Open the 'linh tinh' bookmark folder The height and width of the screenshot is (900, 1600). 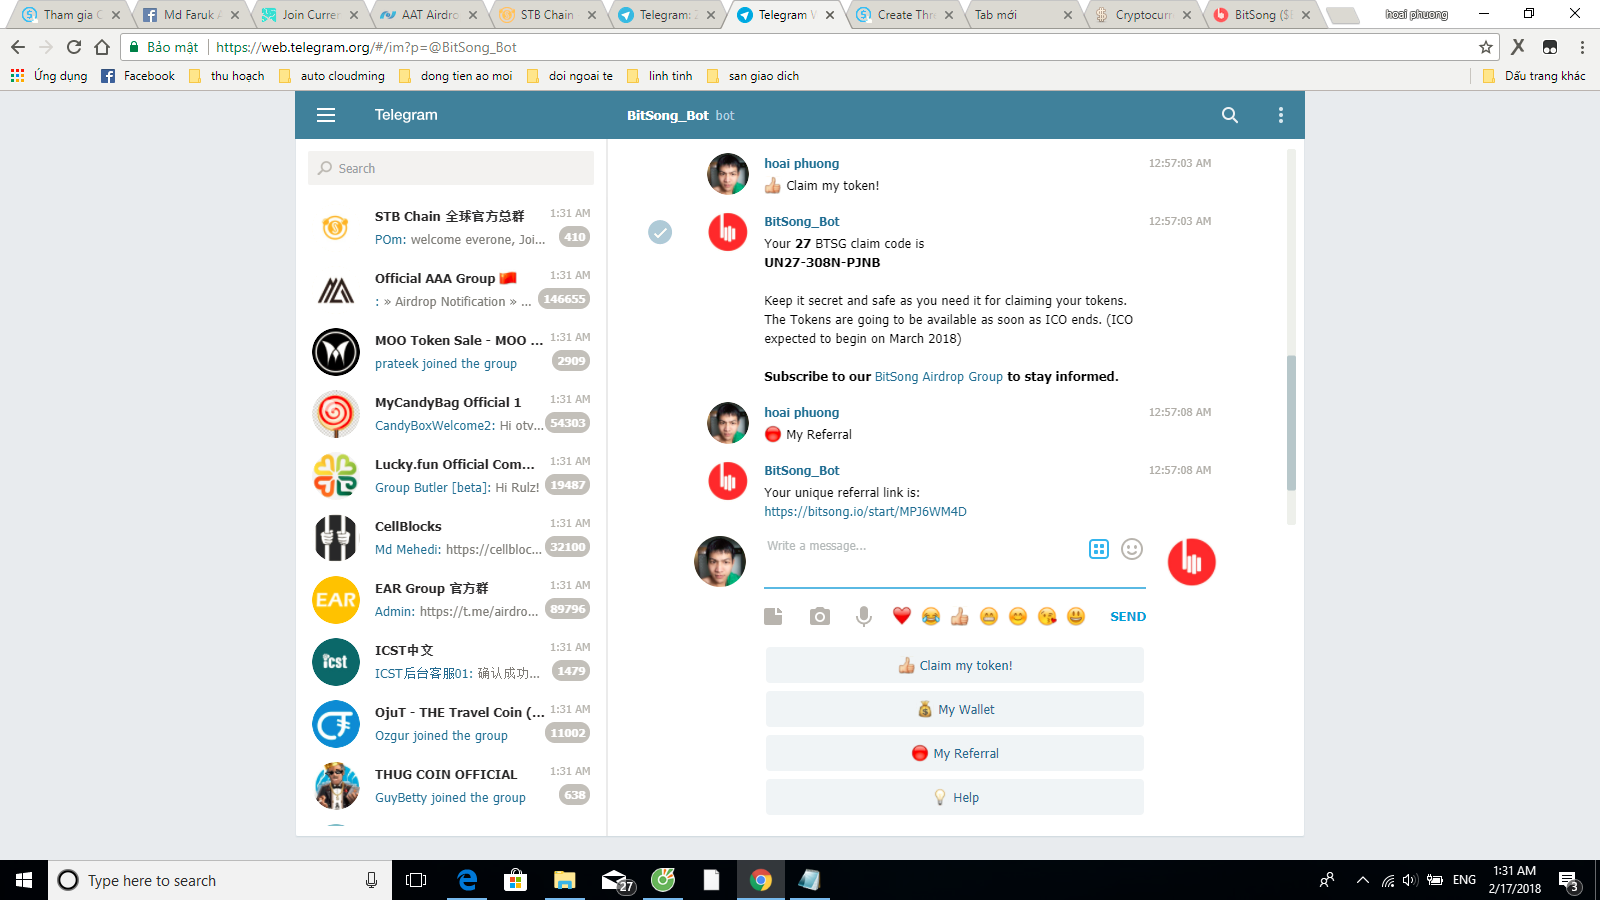pyautogui.click(x=660, y=76)
